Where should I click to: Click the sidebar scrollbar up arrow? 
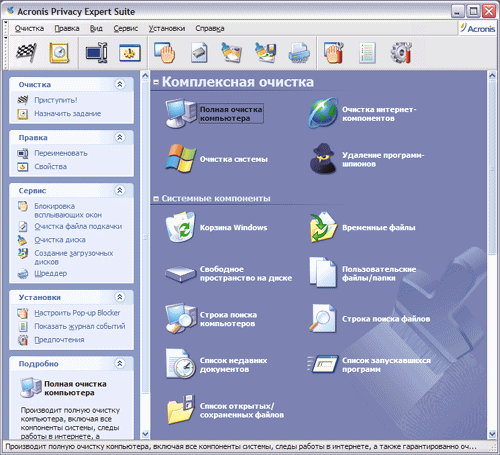[x=145, y=75]
